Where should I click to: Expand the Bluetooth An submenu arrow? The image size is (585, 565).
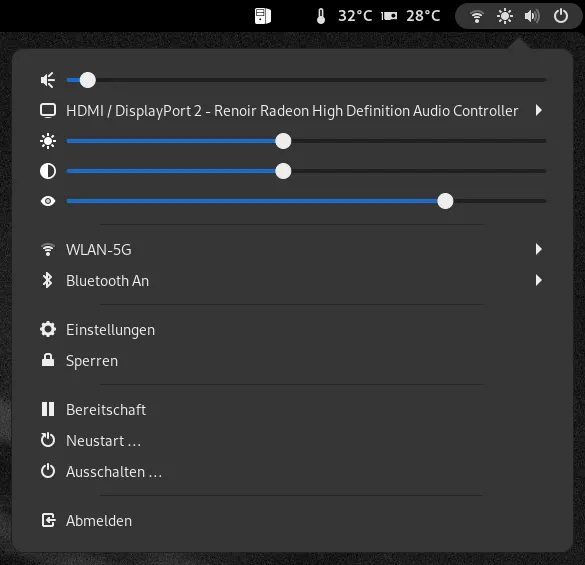coord(538,280)
